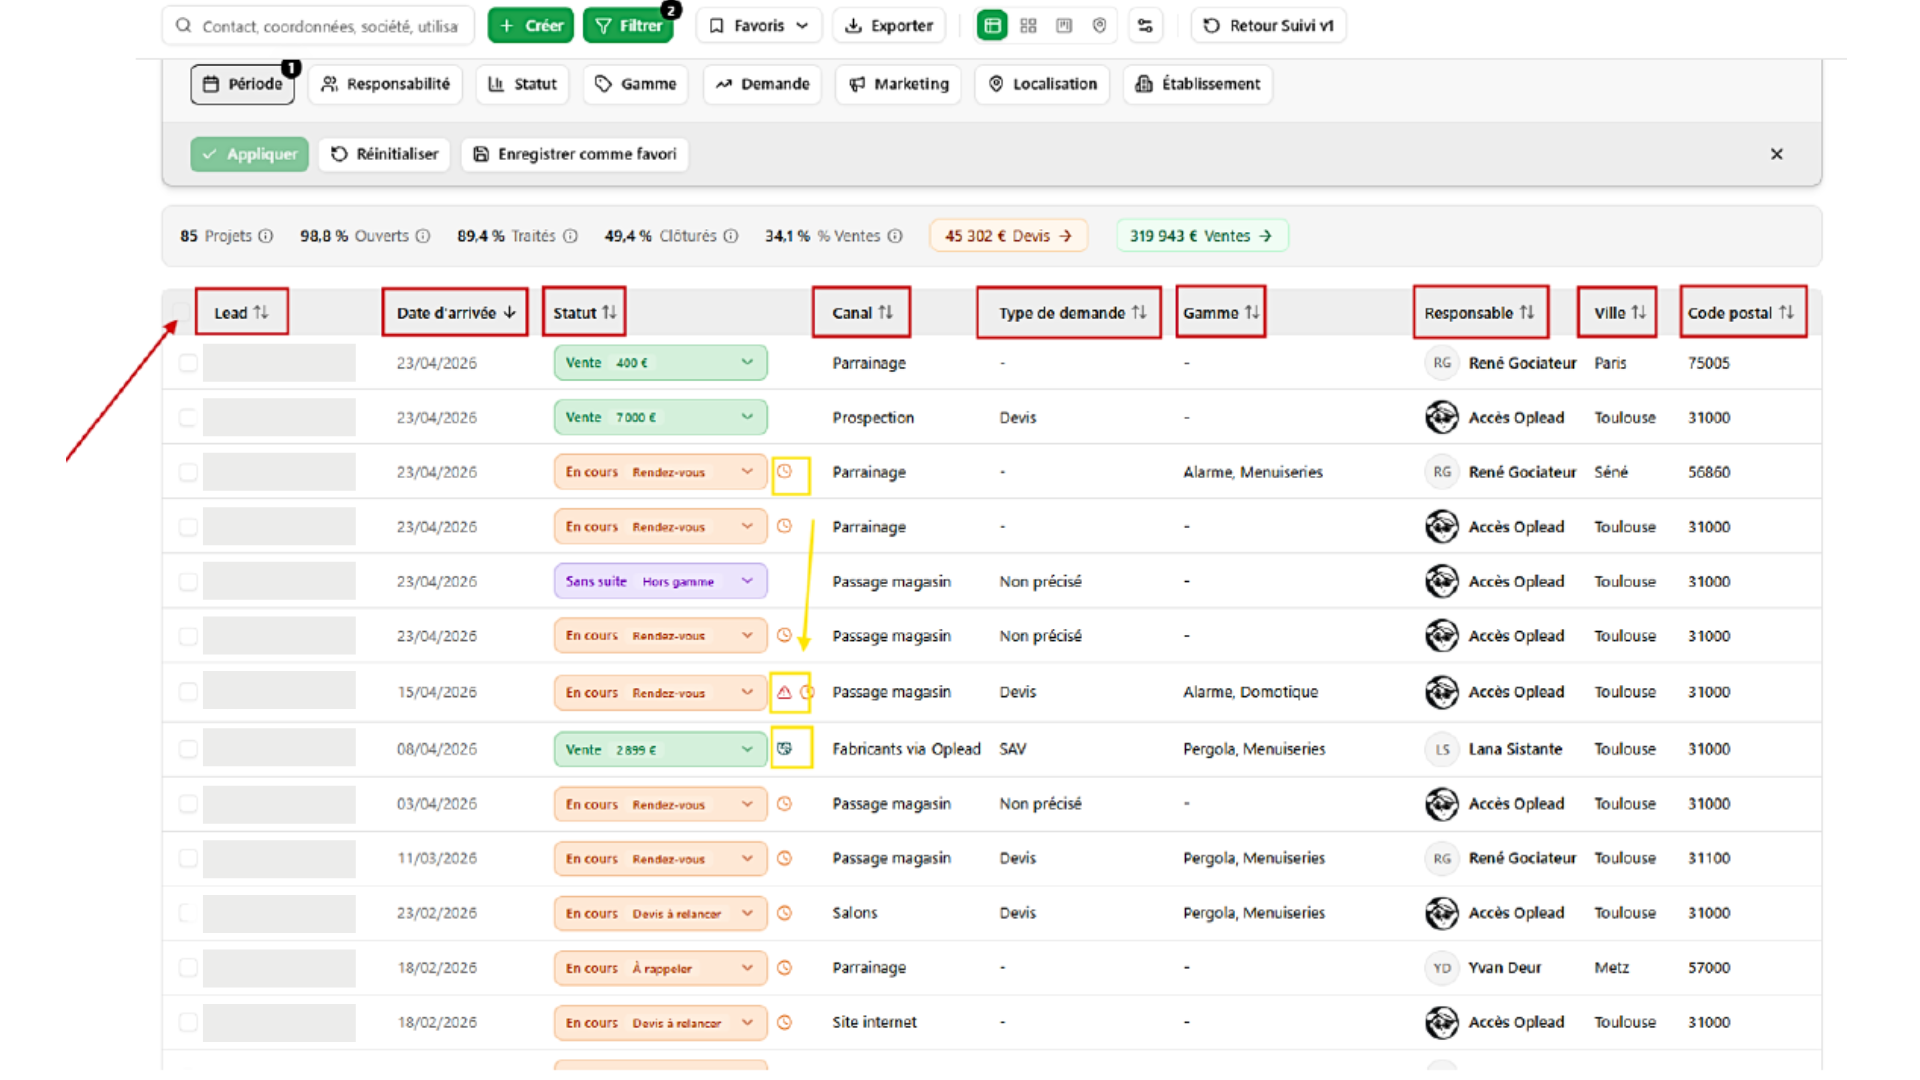Click Réinitialiser to reset filters

[x=385, y=154]
